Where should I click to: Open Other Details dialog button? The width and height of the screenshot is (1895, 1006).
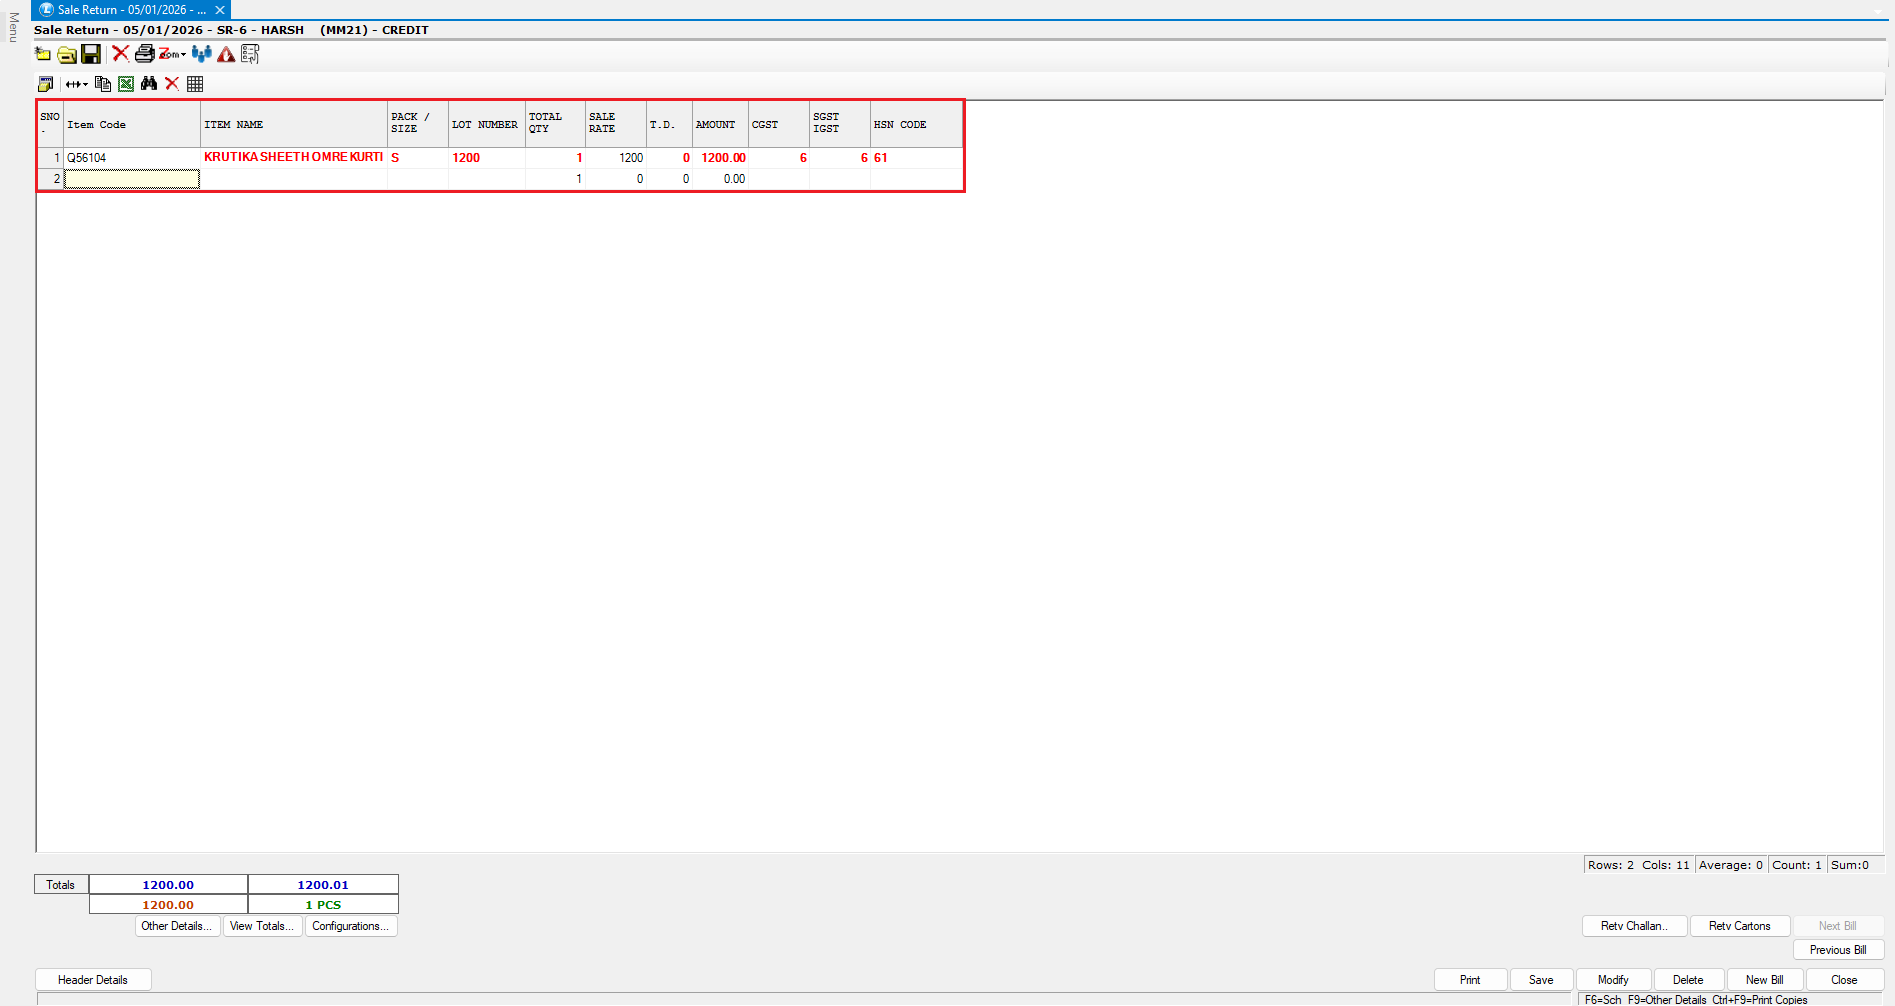tap(176, 926)
